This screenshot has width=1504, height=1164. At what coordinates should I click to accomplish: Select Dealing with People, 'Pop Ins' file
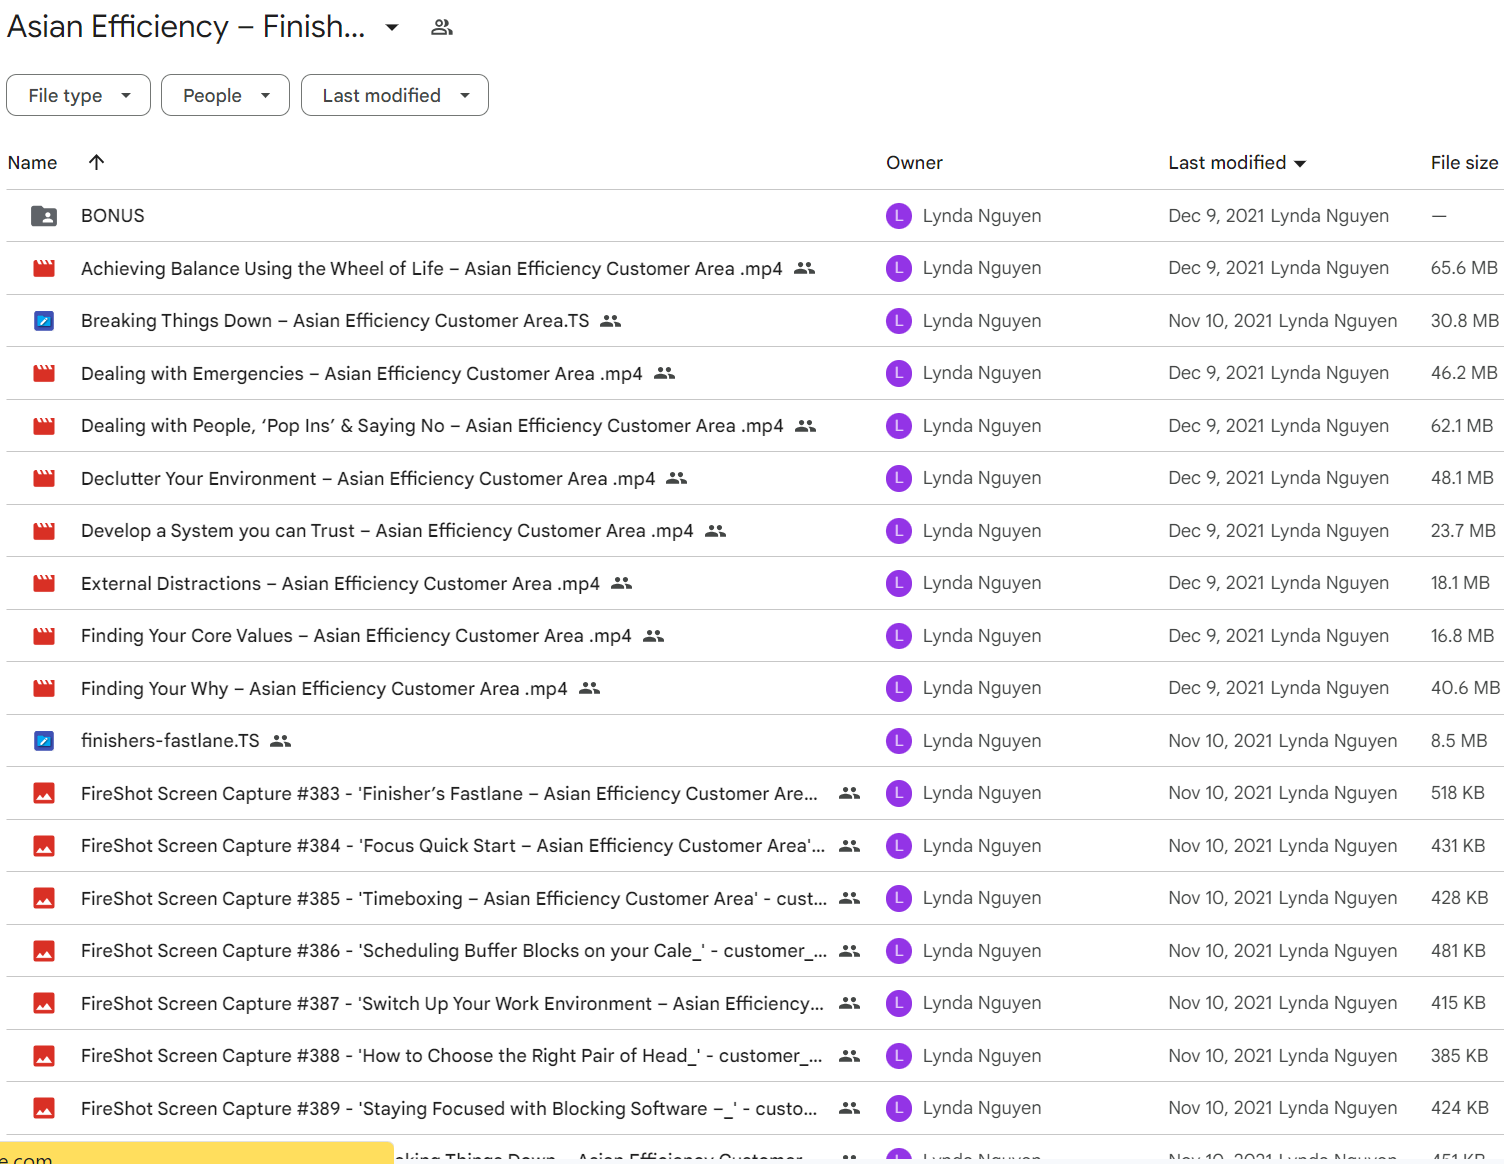(x=432, y=426)
